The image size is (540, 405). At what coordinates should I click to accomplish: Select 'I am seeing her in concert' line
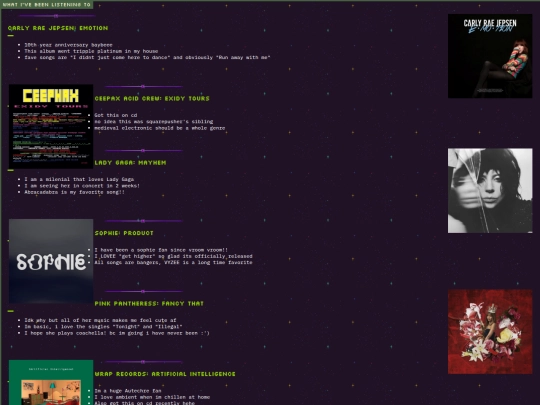pos(82,186)
